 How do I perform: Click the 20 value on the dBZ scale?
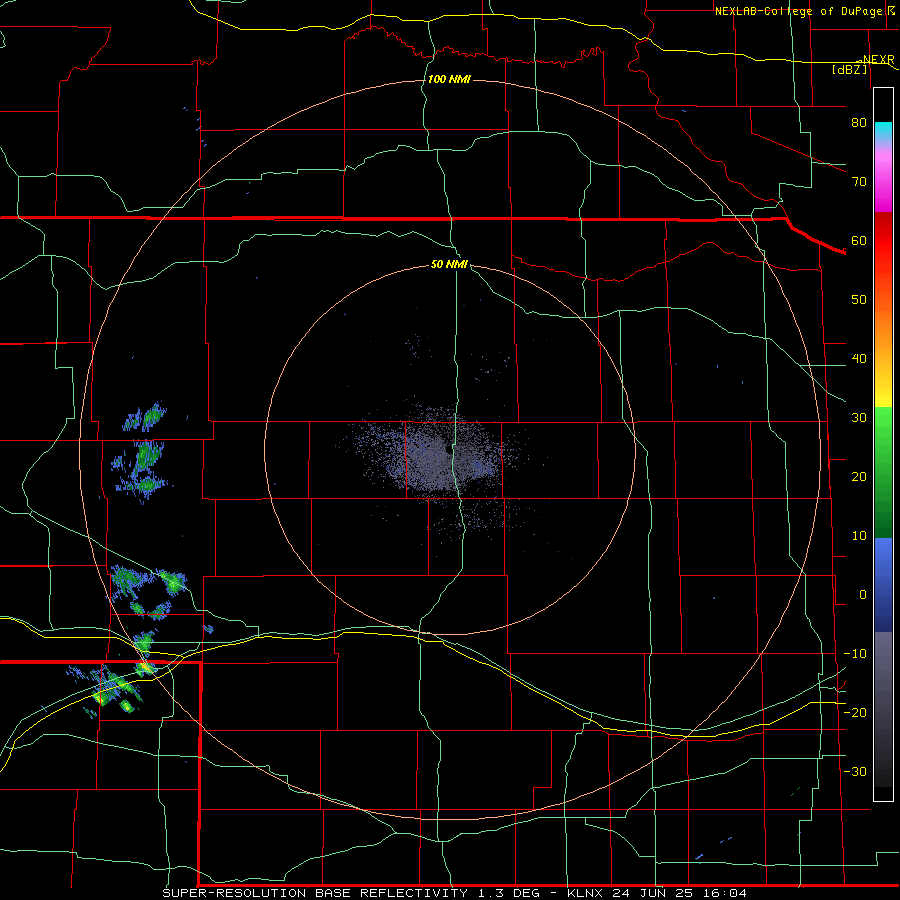859,476
